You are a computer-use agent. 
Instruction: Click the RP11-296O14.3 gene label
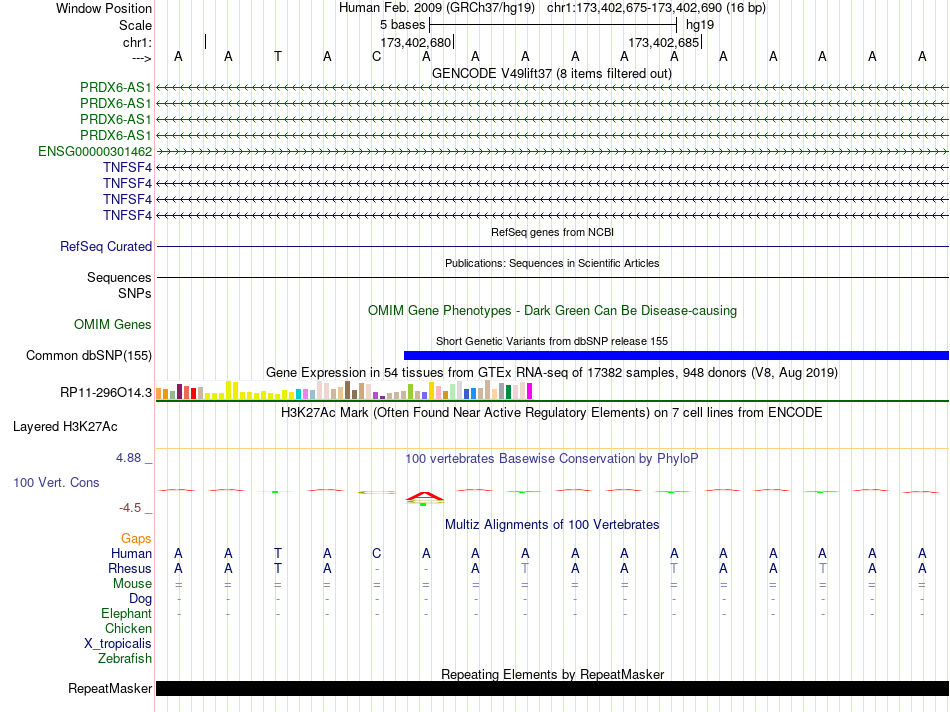pyautogui.click(x=106, y=393)
